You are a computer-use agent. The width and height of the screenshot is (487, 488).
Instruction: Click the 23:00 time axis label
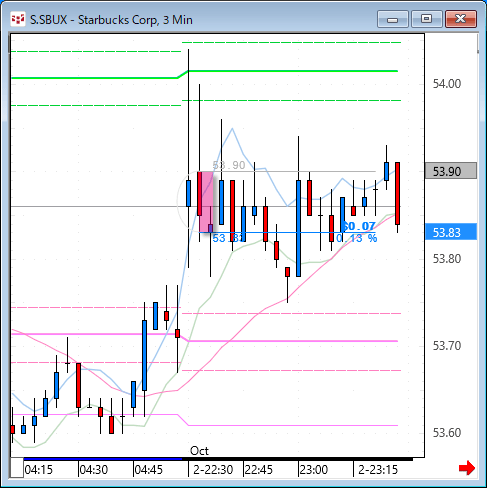(x=314, y=470)
